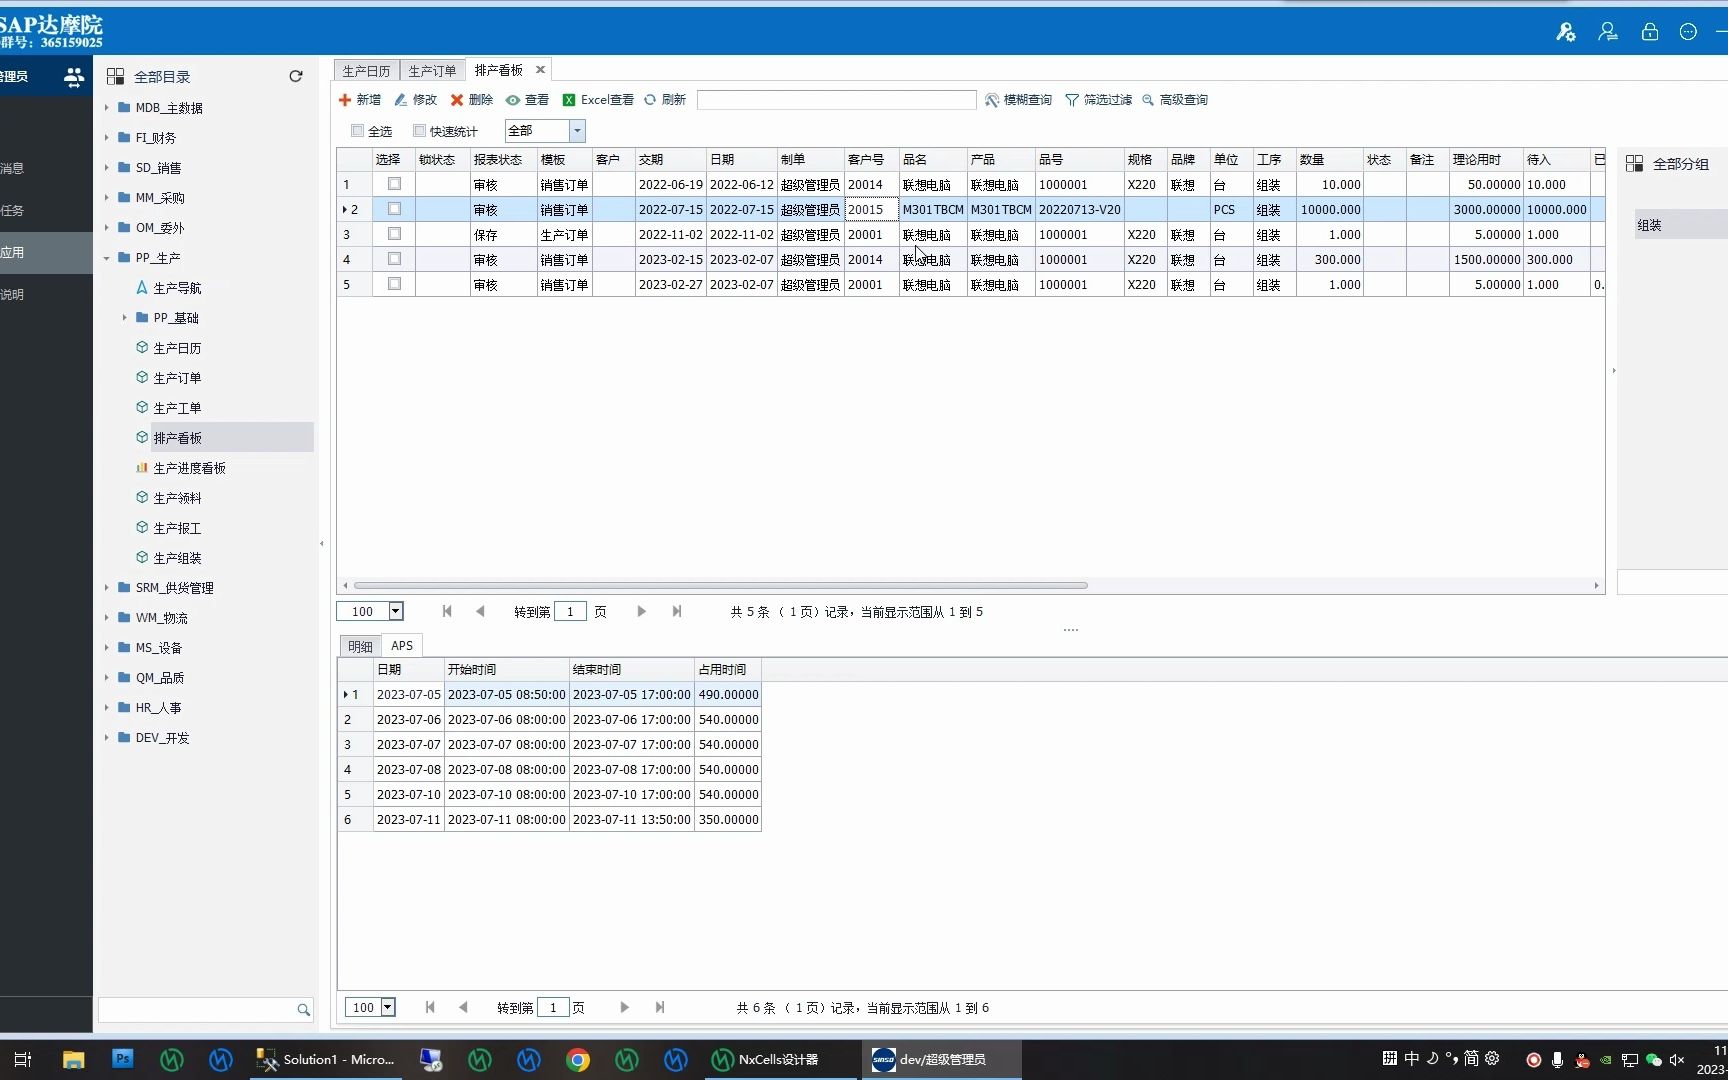
Task: Click the more options circle icon in header
Action: pos(1688,32)
